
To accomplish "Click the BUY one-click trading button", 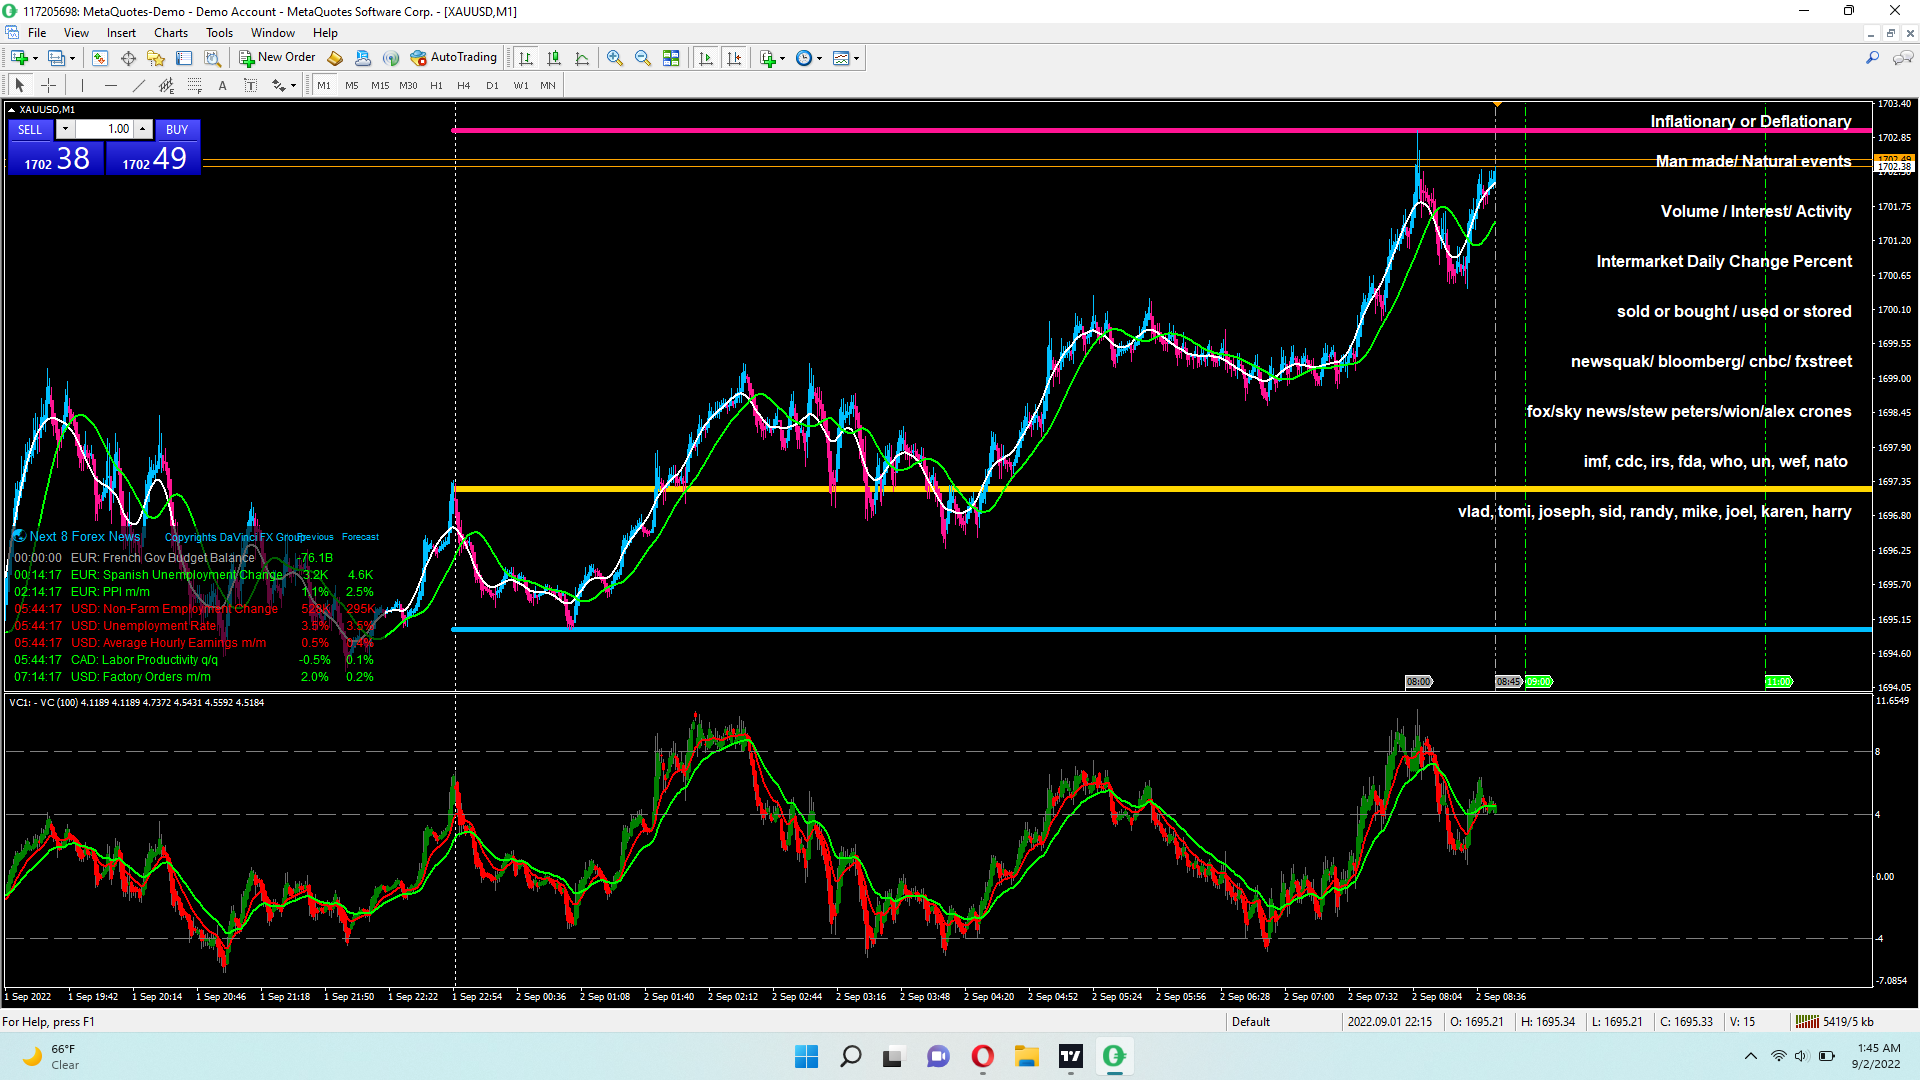I will [x=177, y=130].
